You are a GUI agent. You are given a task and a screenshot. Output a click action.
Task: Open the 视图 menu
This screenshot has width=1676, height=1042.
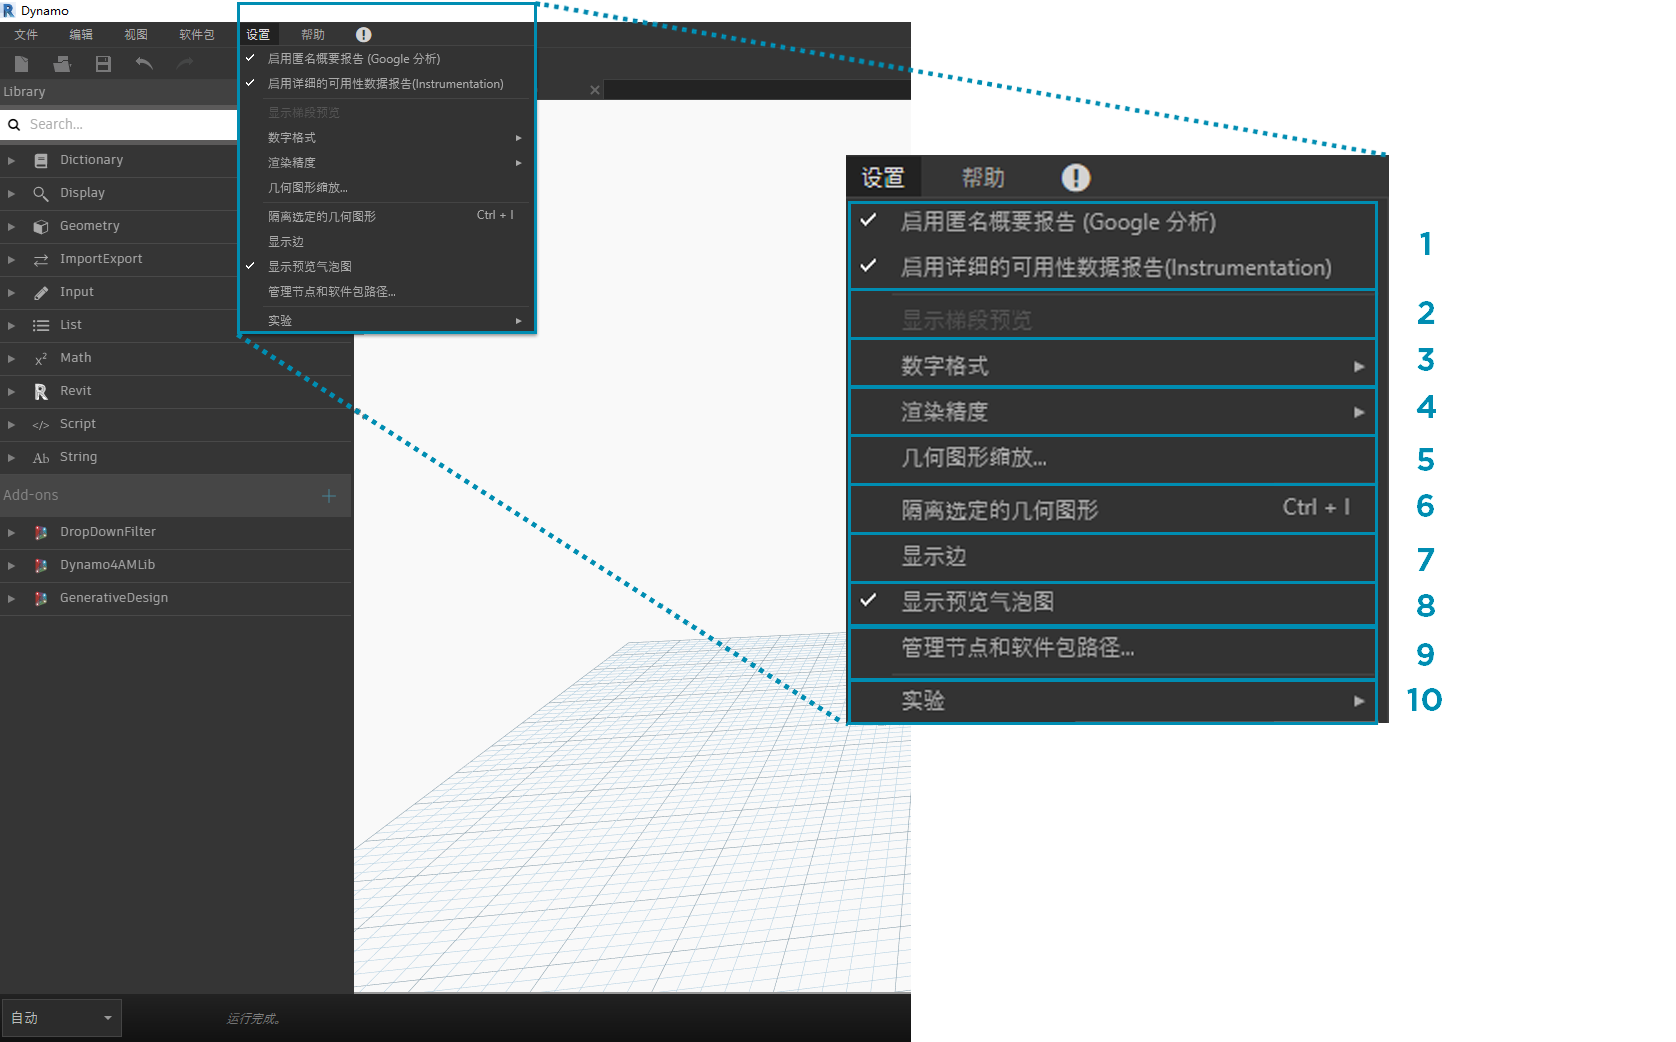136,35
